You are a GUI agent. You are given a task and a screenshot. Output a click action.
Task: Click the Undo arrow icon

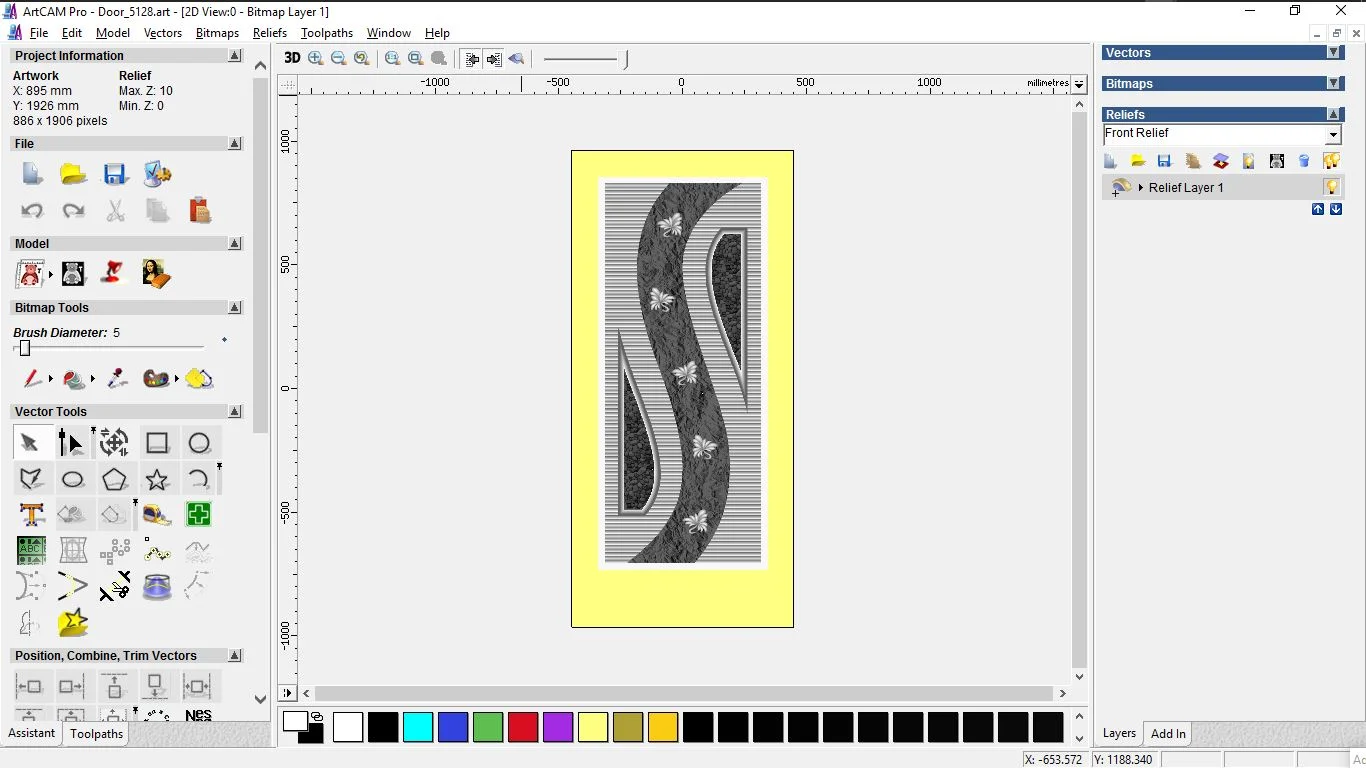(x=32, y=210)
